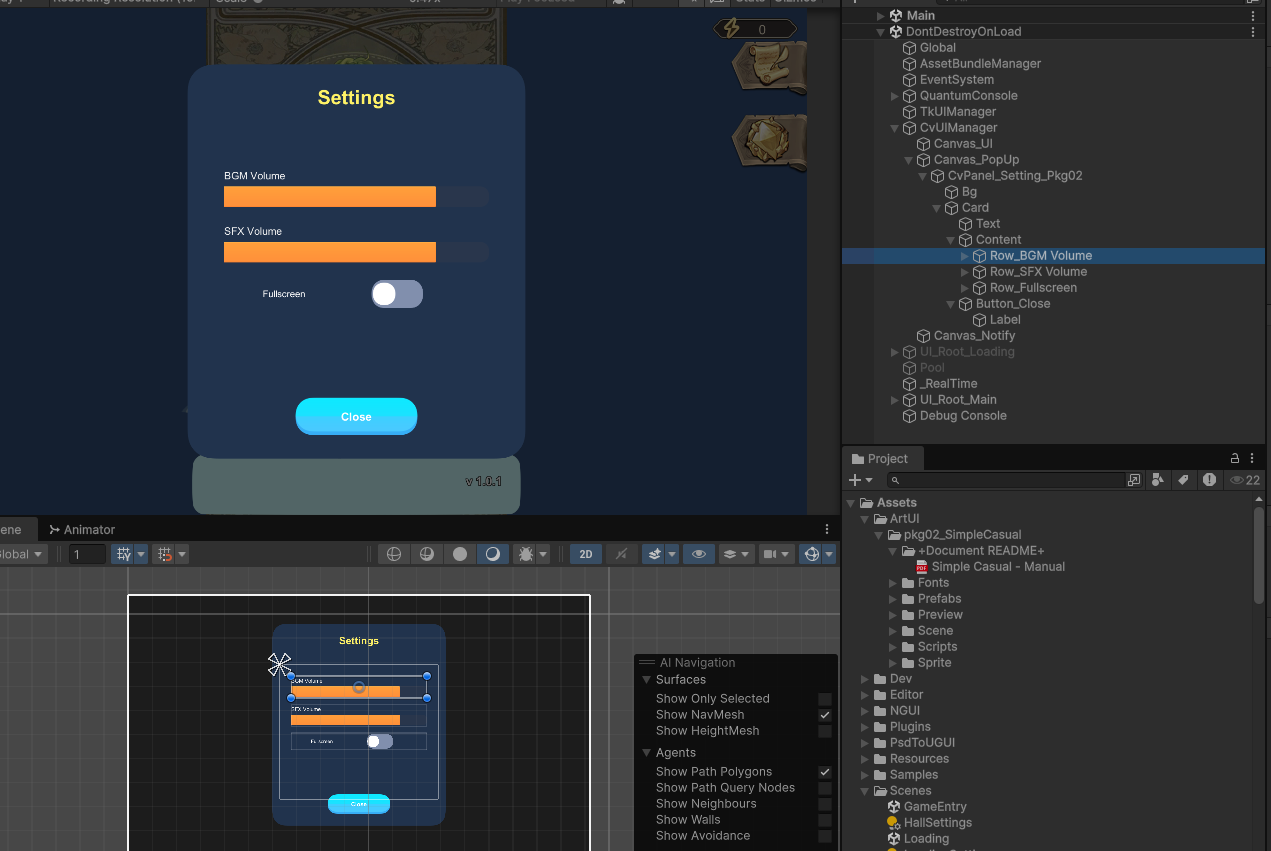Image resolution: width=1271 pixels, height=851 pixels.
Task: Lock the Project panel with padlock icon
Action: (x=1234, y=458)
